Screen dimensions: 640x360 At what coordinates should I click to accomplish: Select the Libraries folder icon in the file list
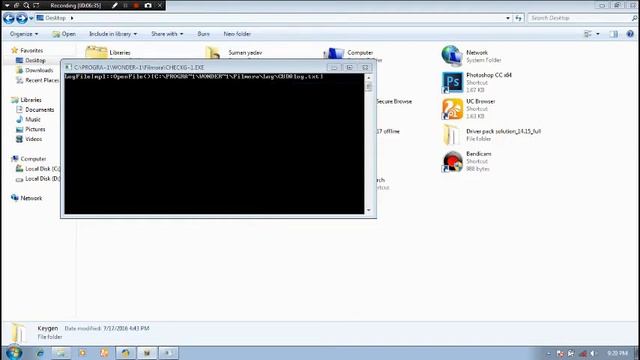click(97, 53)
